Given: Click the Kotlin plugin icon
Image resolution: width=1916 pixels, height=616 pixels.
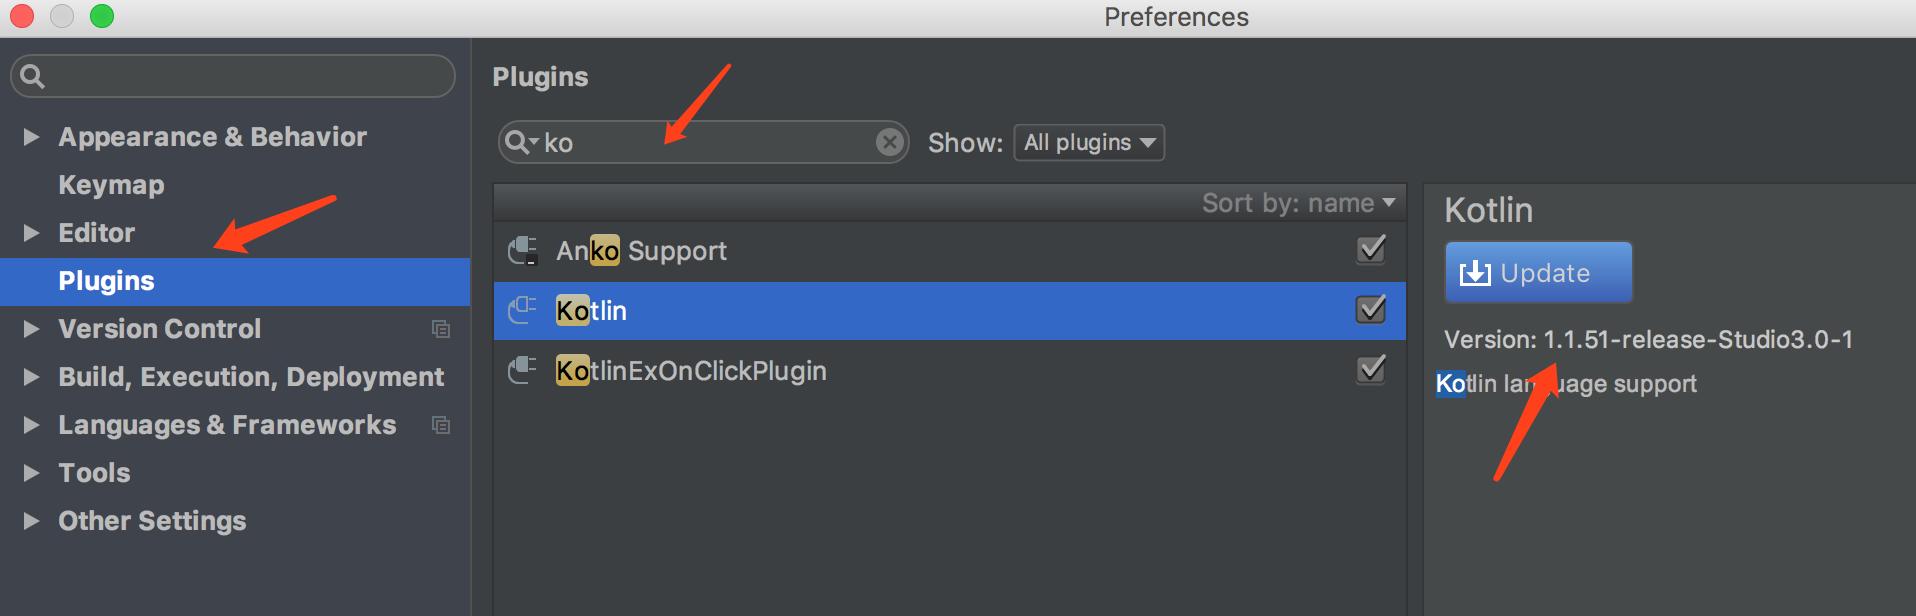Looking at the screenshot, I should pos(522,310).
